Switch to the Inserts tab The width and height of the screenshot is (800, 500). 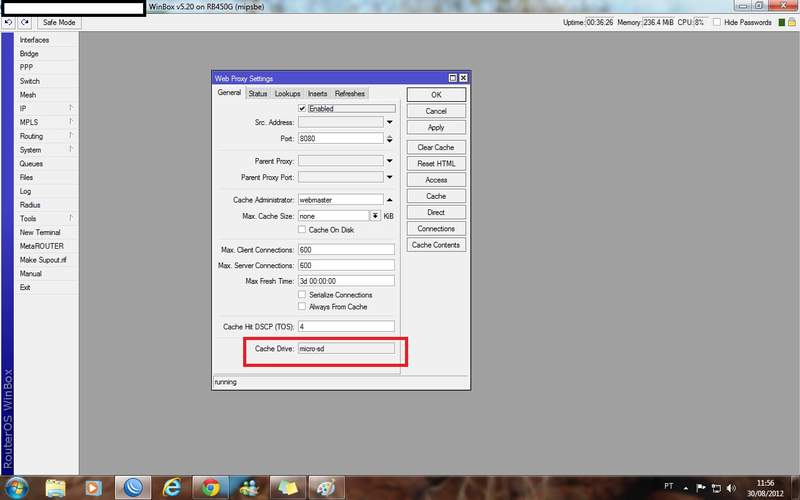(x=317, y=94)
